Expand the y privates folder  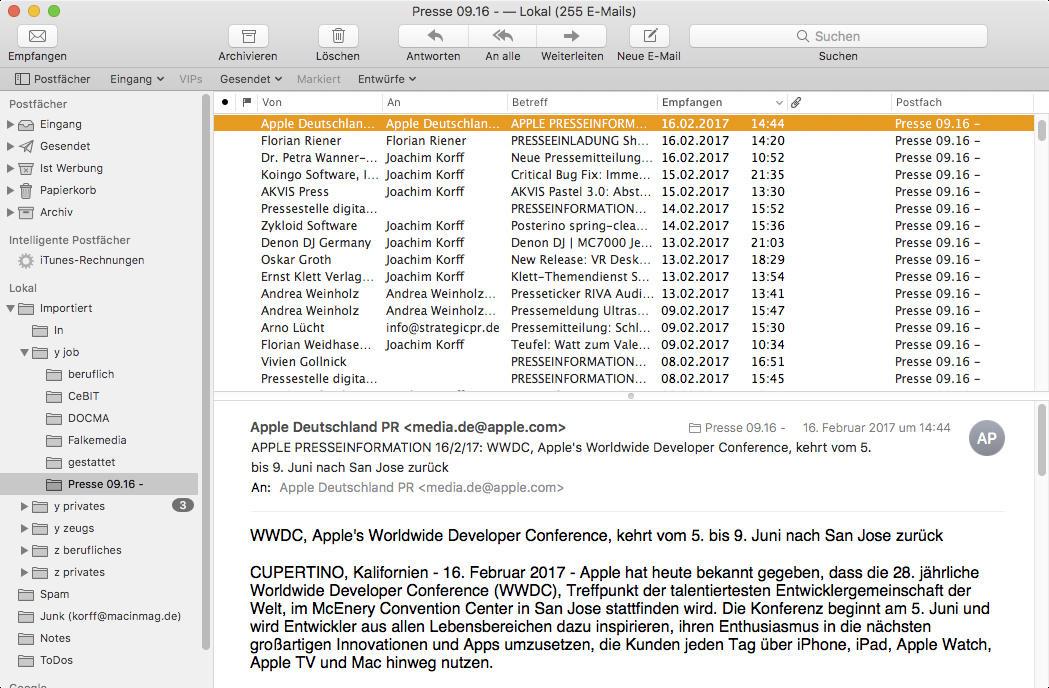(x=24, y=507)
